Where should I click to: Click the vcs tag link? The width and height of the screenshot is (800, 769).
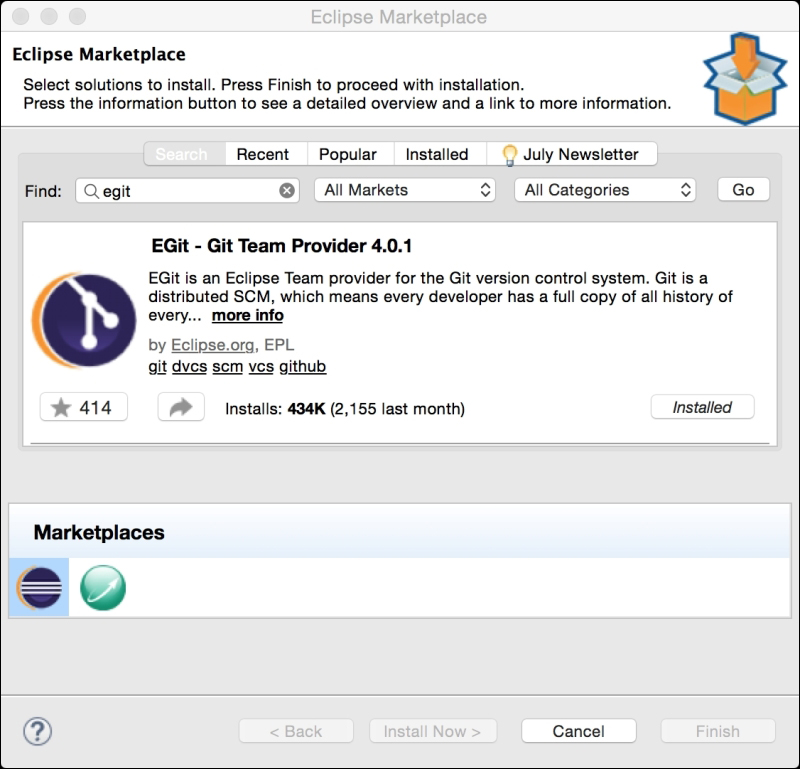point(261,366)
